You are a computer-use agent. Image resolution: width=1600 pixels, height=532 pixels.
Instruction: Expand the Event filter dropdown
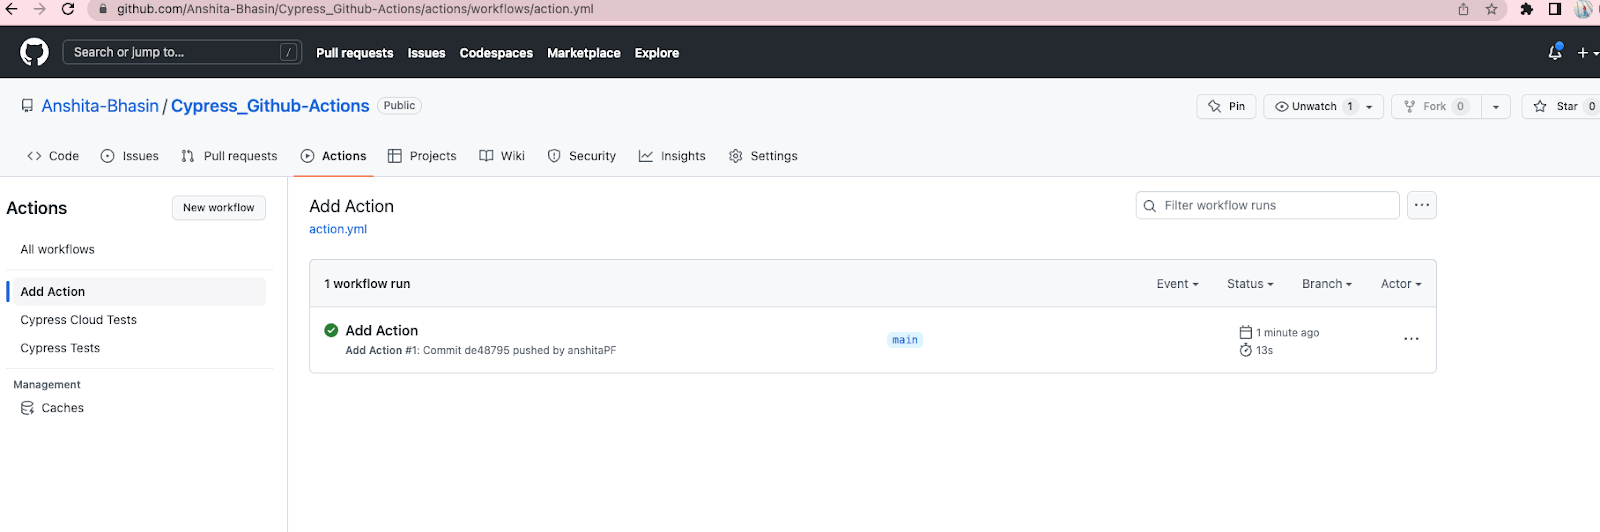click(1177, 284)
